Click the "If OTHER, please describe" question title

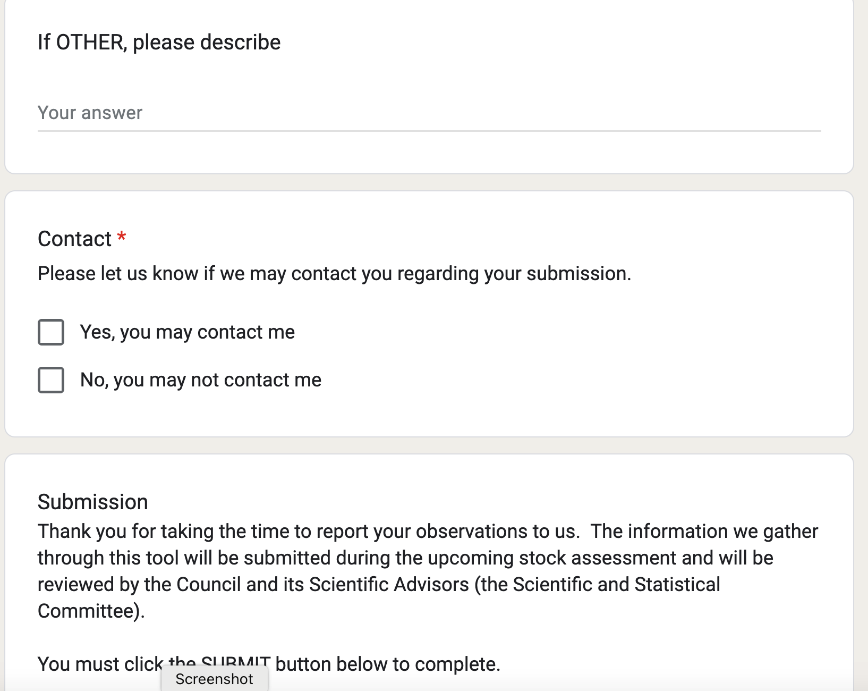159,42
